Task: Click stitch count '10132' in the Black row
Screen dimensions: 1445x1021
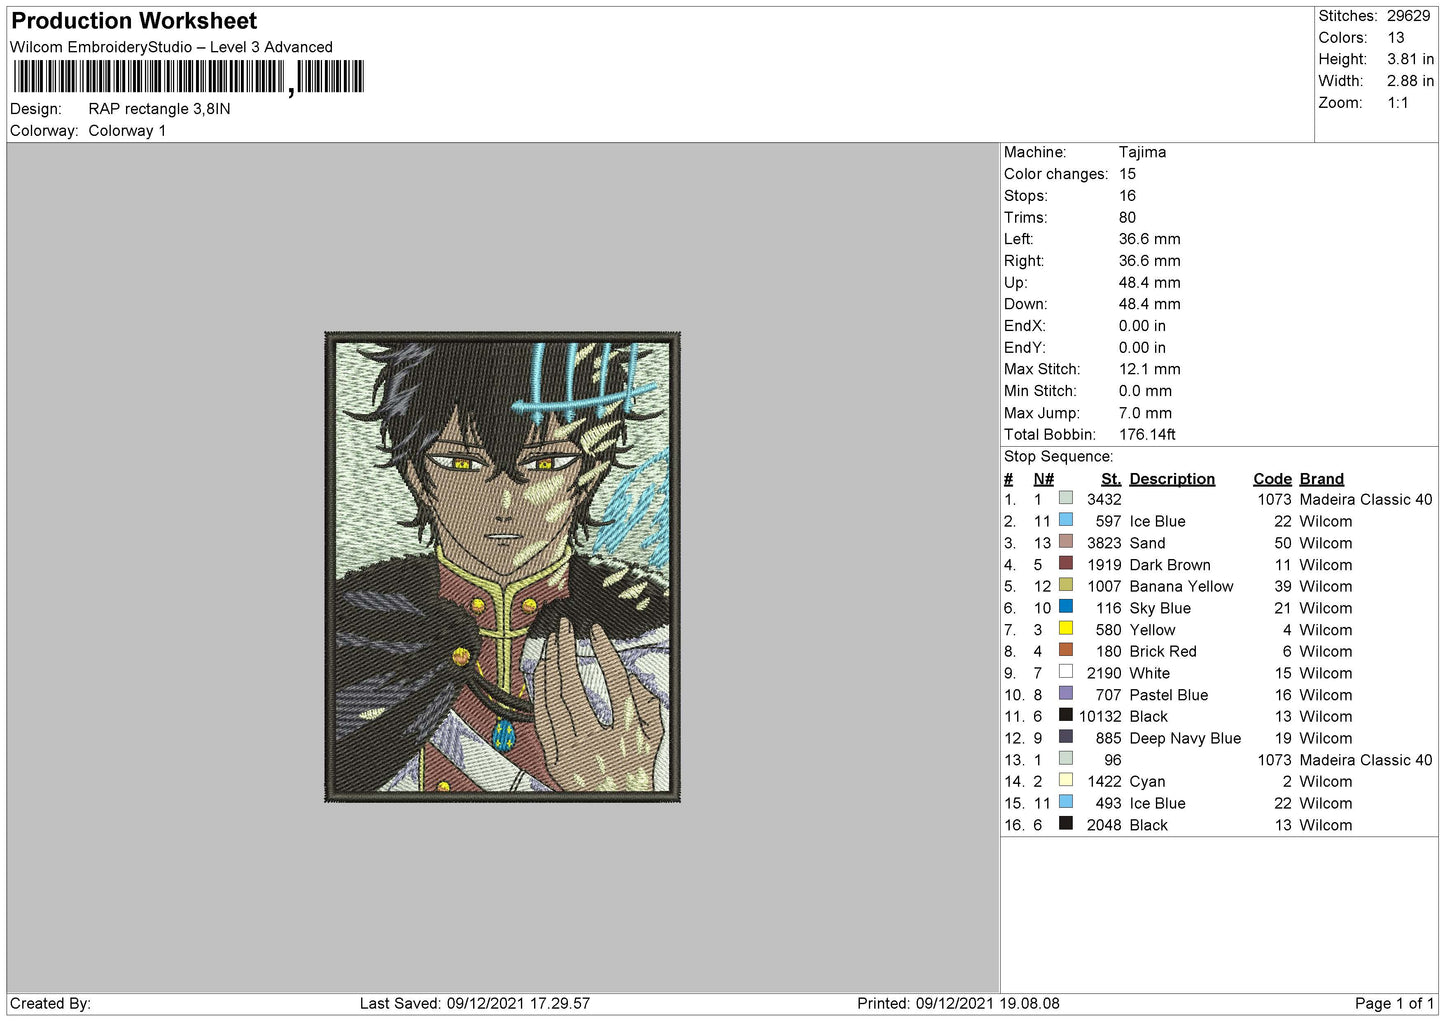Action: pos(1100,716)
